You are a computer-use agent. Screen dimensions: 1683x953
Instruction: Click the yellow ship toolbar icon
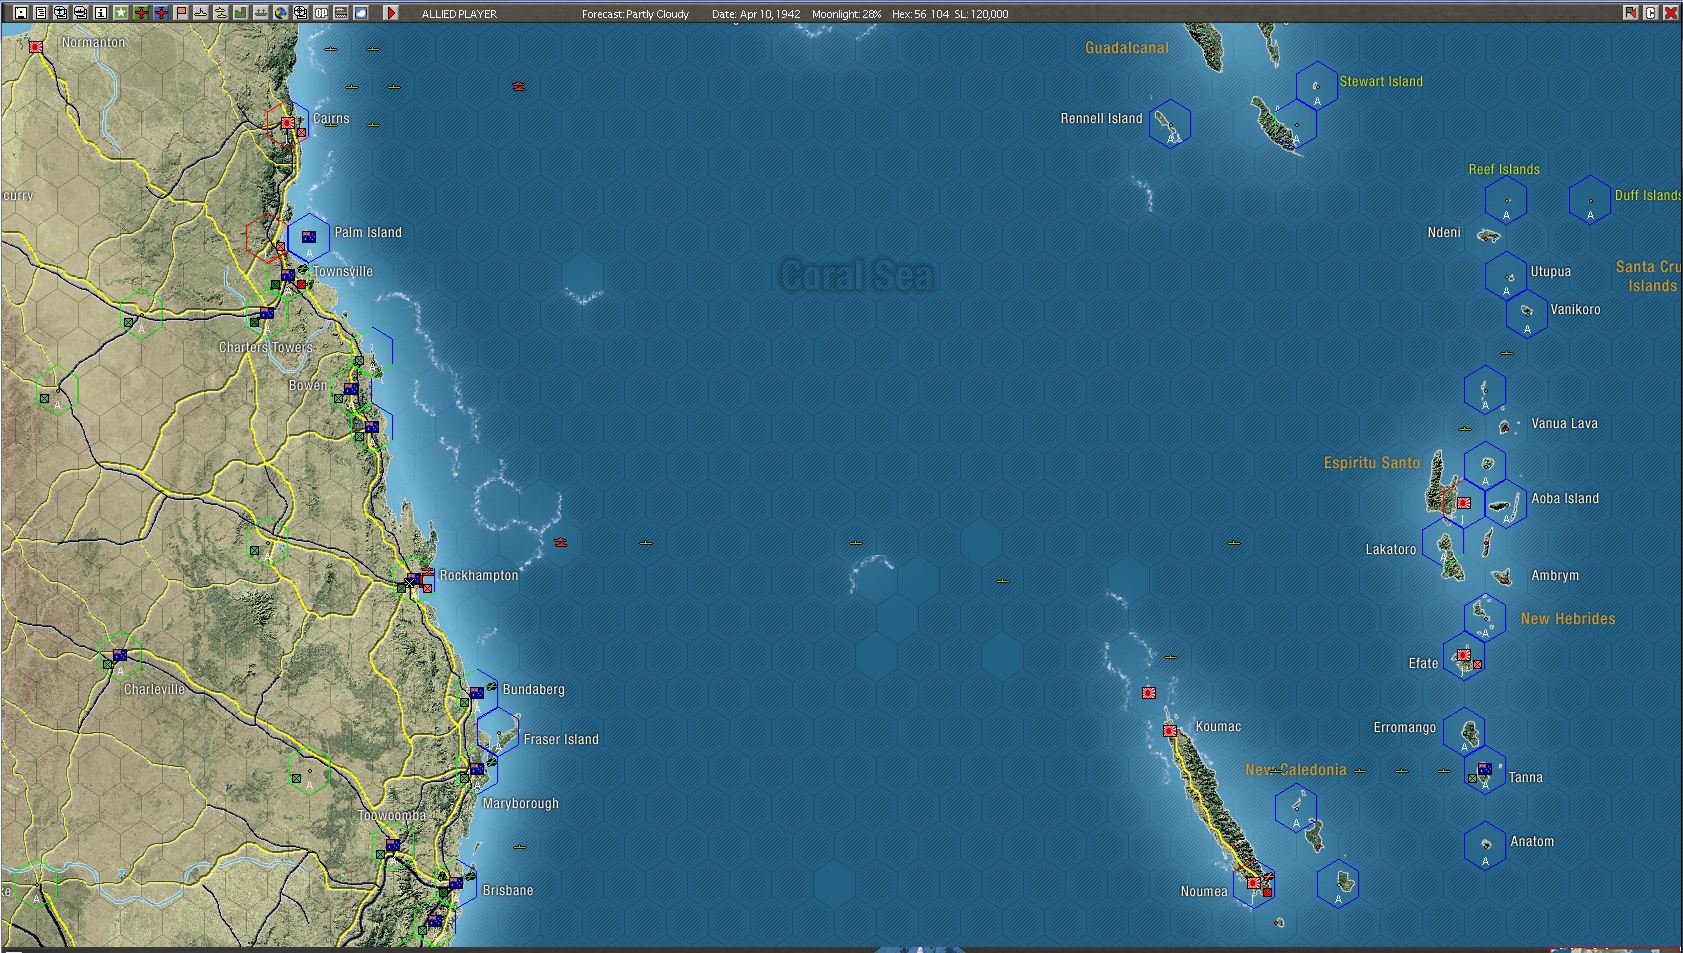201,13
